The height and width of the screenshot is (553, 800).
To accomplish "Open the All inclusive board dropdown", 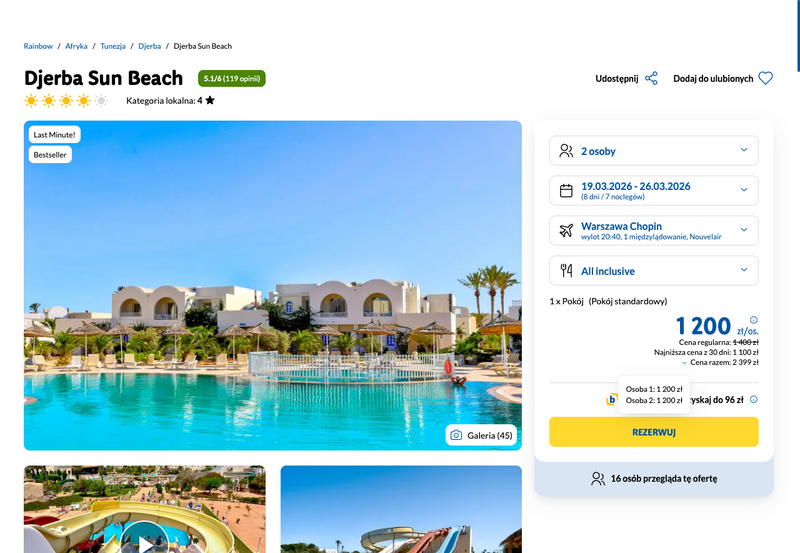I will tap(654, 270).
